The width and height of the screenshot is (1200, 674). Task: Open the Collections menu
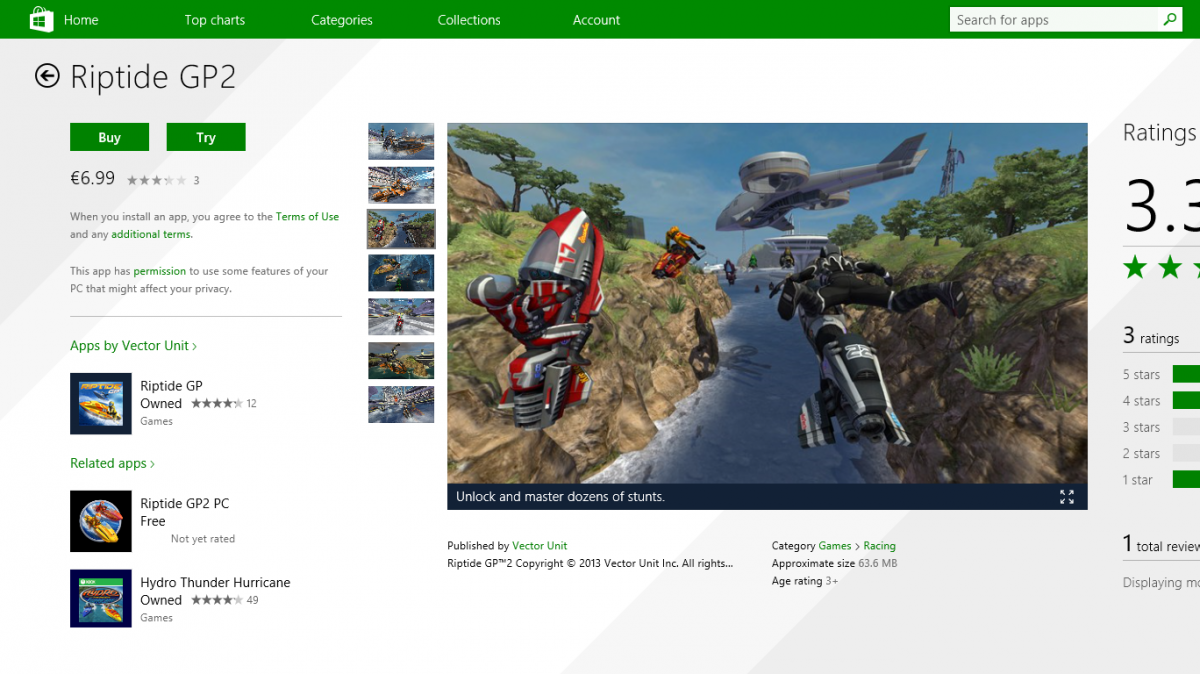coord(469,20)
